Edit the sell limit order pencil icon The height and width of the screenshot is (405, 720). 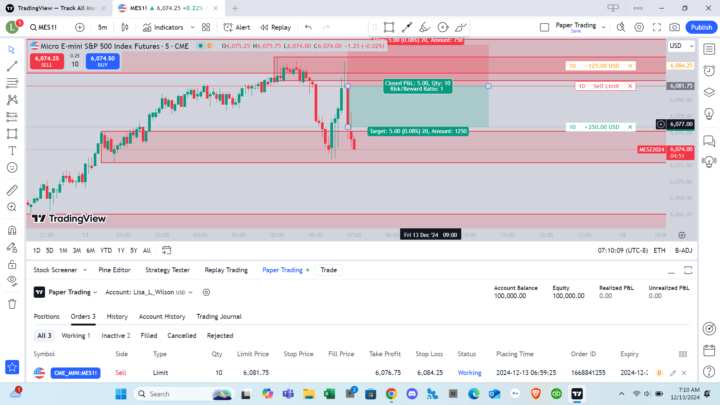(673, 373)
